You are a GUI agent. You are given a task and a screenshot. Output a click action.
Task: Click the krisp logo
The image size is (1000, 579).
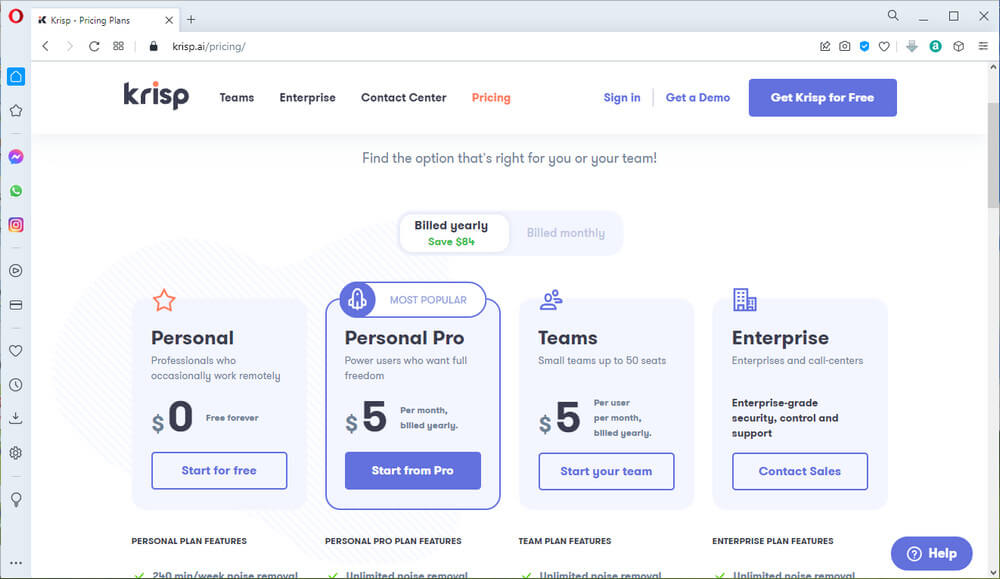(156, 96)
